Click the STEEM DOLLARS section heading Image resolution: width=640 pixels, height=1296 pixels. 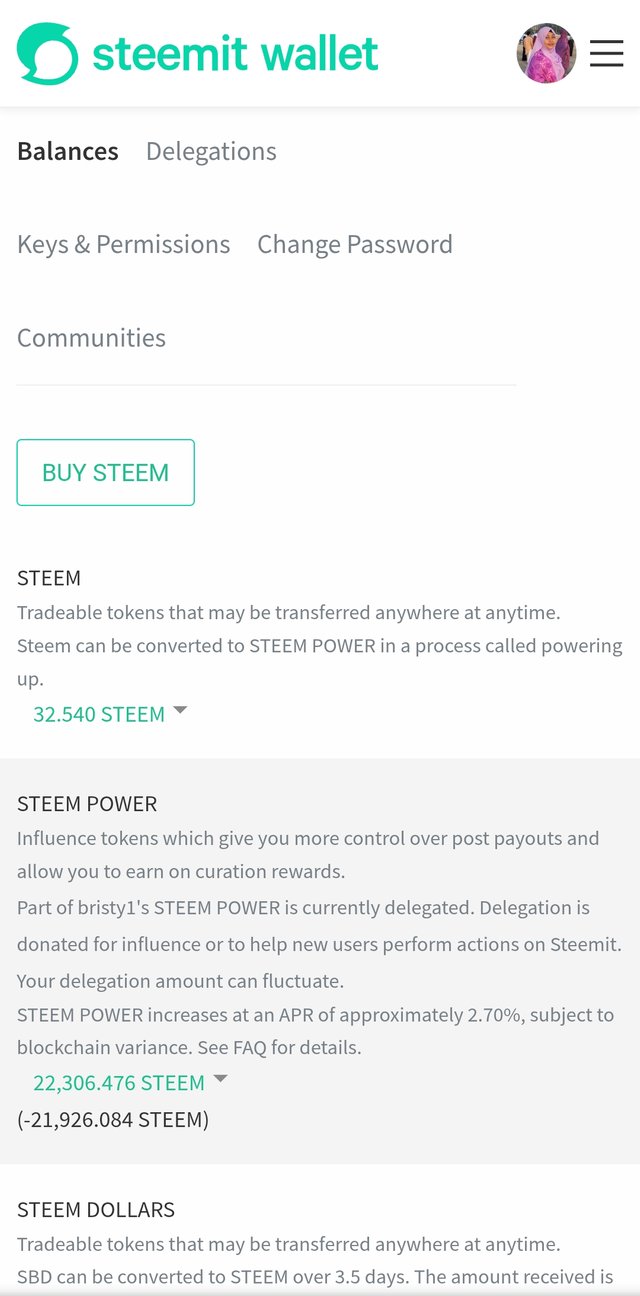tap(96, 1210)
